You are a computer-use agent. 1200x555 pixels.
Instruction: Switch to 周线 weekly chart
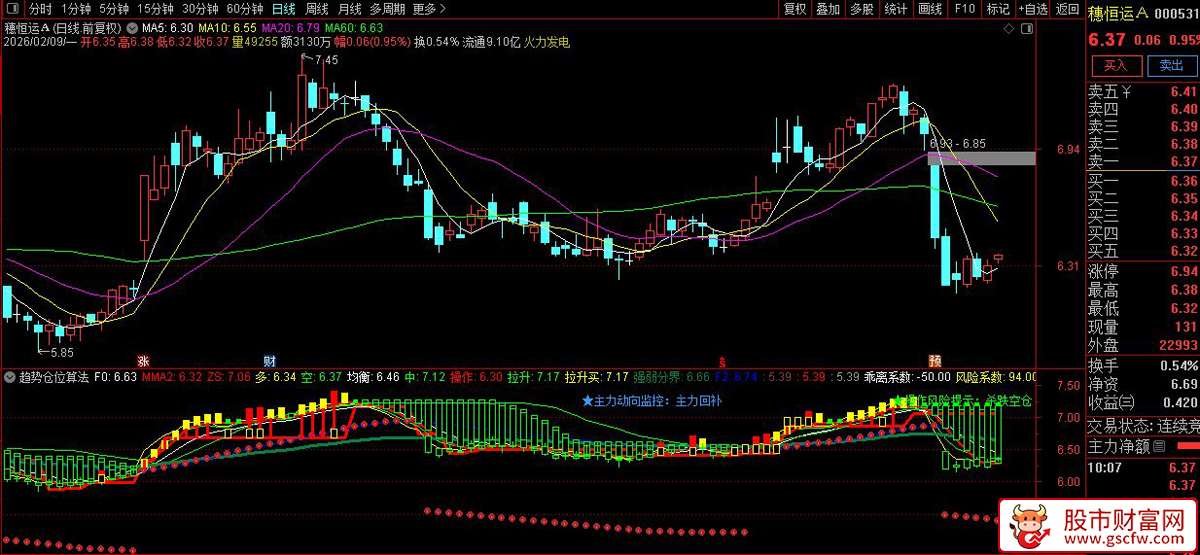click(x=317, y=9)
